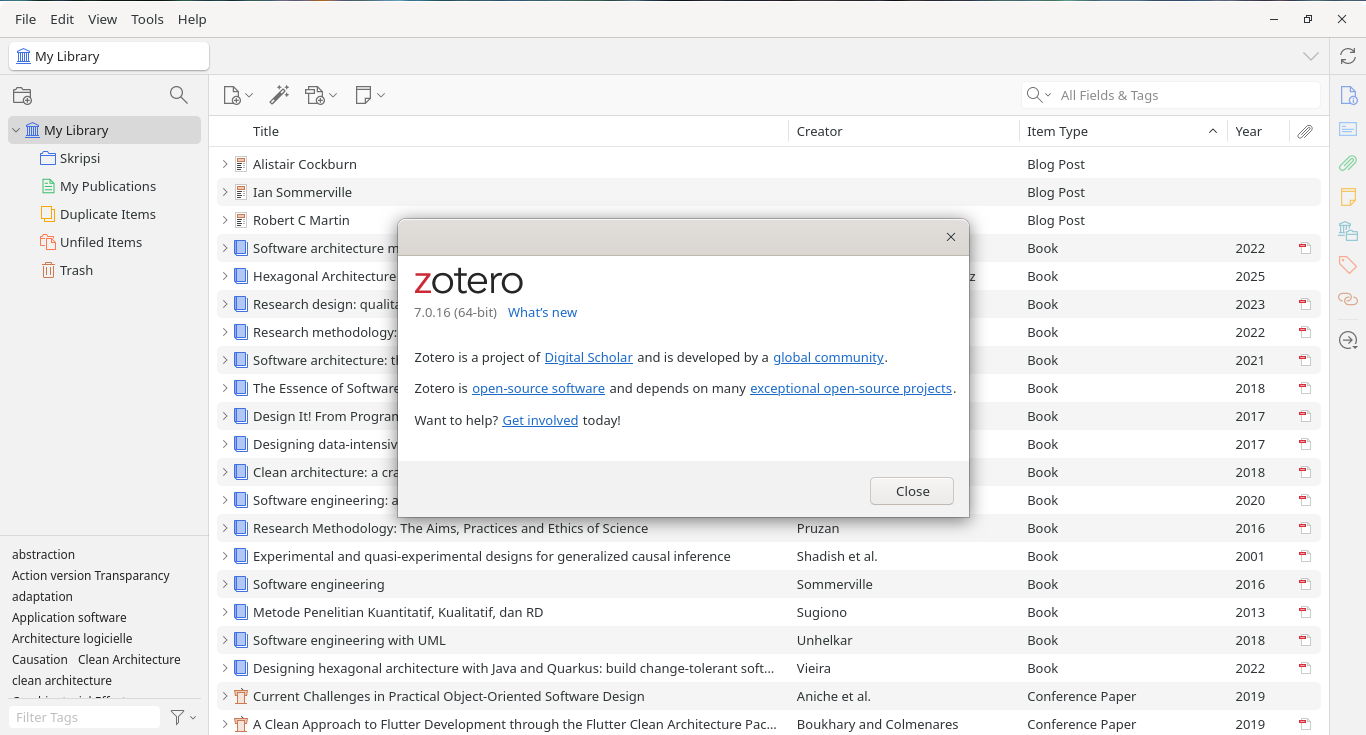Click PDF icon on Shadish et al. row
Viewport: 1366px width, 735px height.
(1305, 556)
